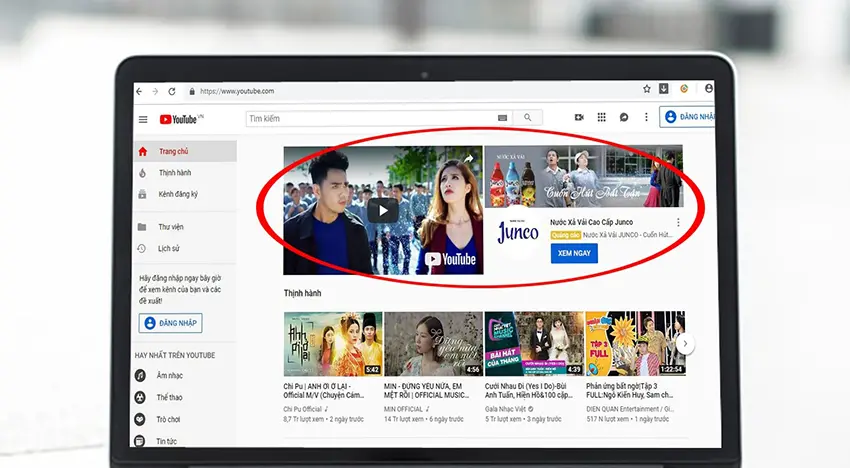Reload the page in browser
Image resolution: width=850 pixels, height=468 pixels.
[172, 91]
